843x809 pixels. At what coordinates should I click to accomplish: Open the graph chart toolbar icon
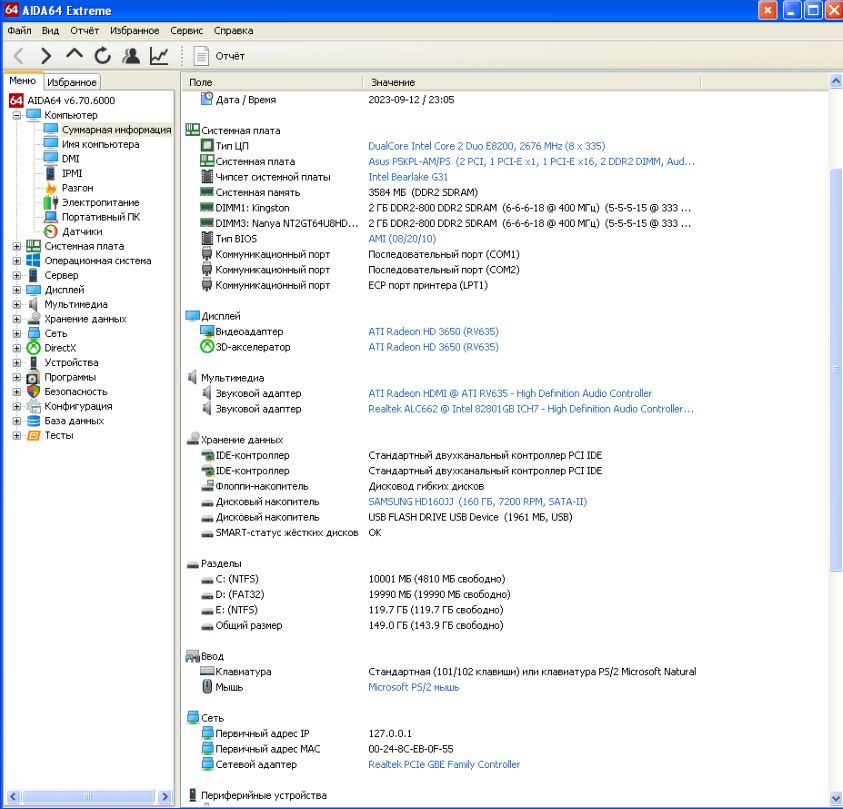click(x=159, y=56)
